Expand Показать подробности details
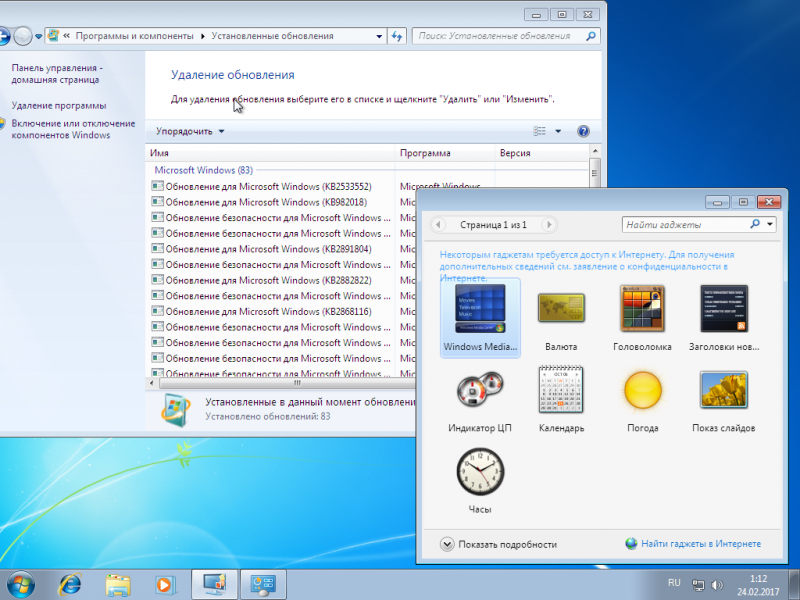This screenshot has height=600, width=800. point(498,544)
